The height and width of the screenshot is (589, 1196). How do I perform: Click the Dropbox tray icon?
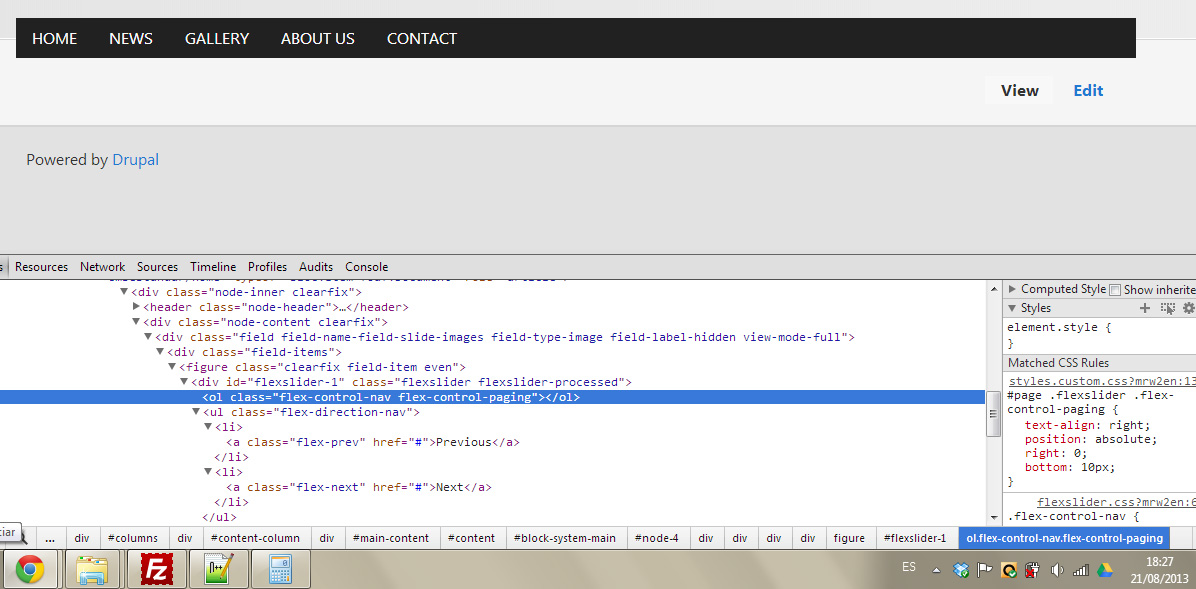(961, 570)
